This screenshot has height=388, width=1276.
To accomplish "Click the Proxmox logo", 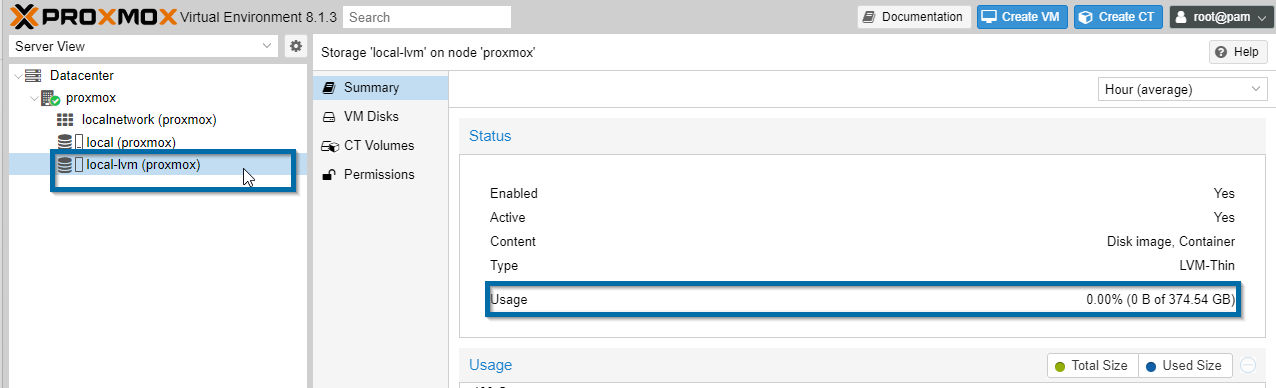I will (92, 16).
